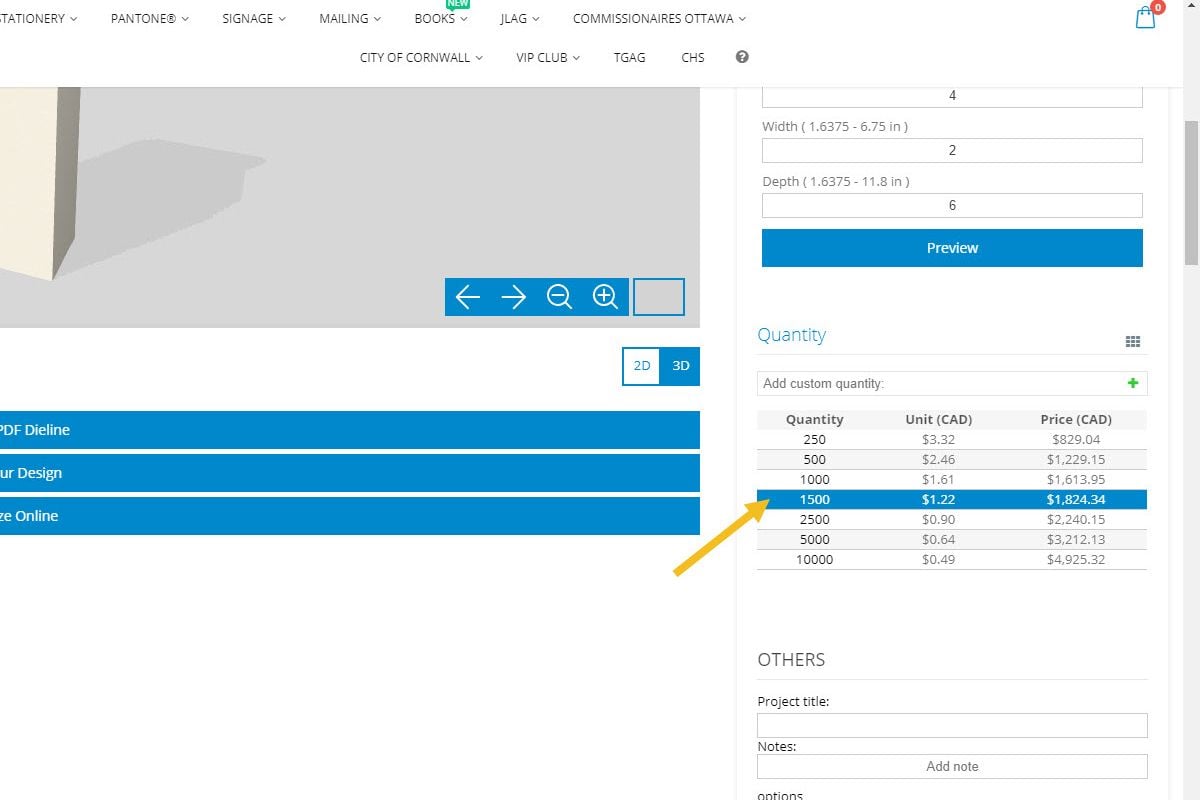Image resolution: width=1200 pixels, height=800 pixels.
Task: Click the green plus to add quantity
Action: (1132, 383)
